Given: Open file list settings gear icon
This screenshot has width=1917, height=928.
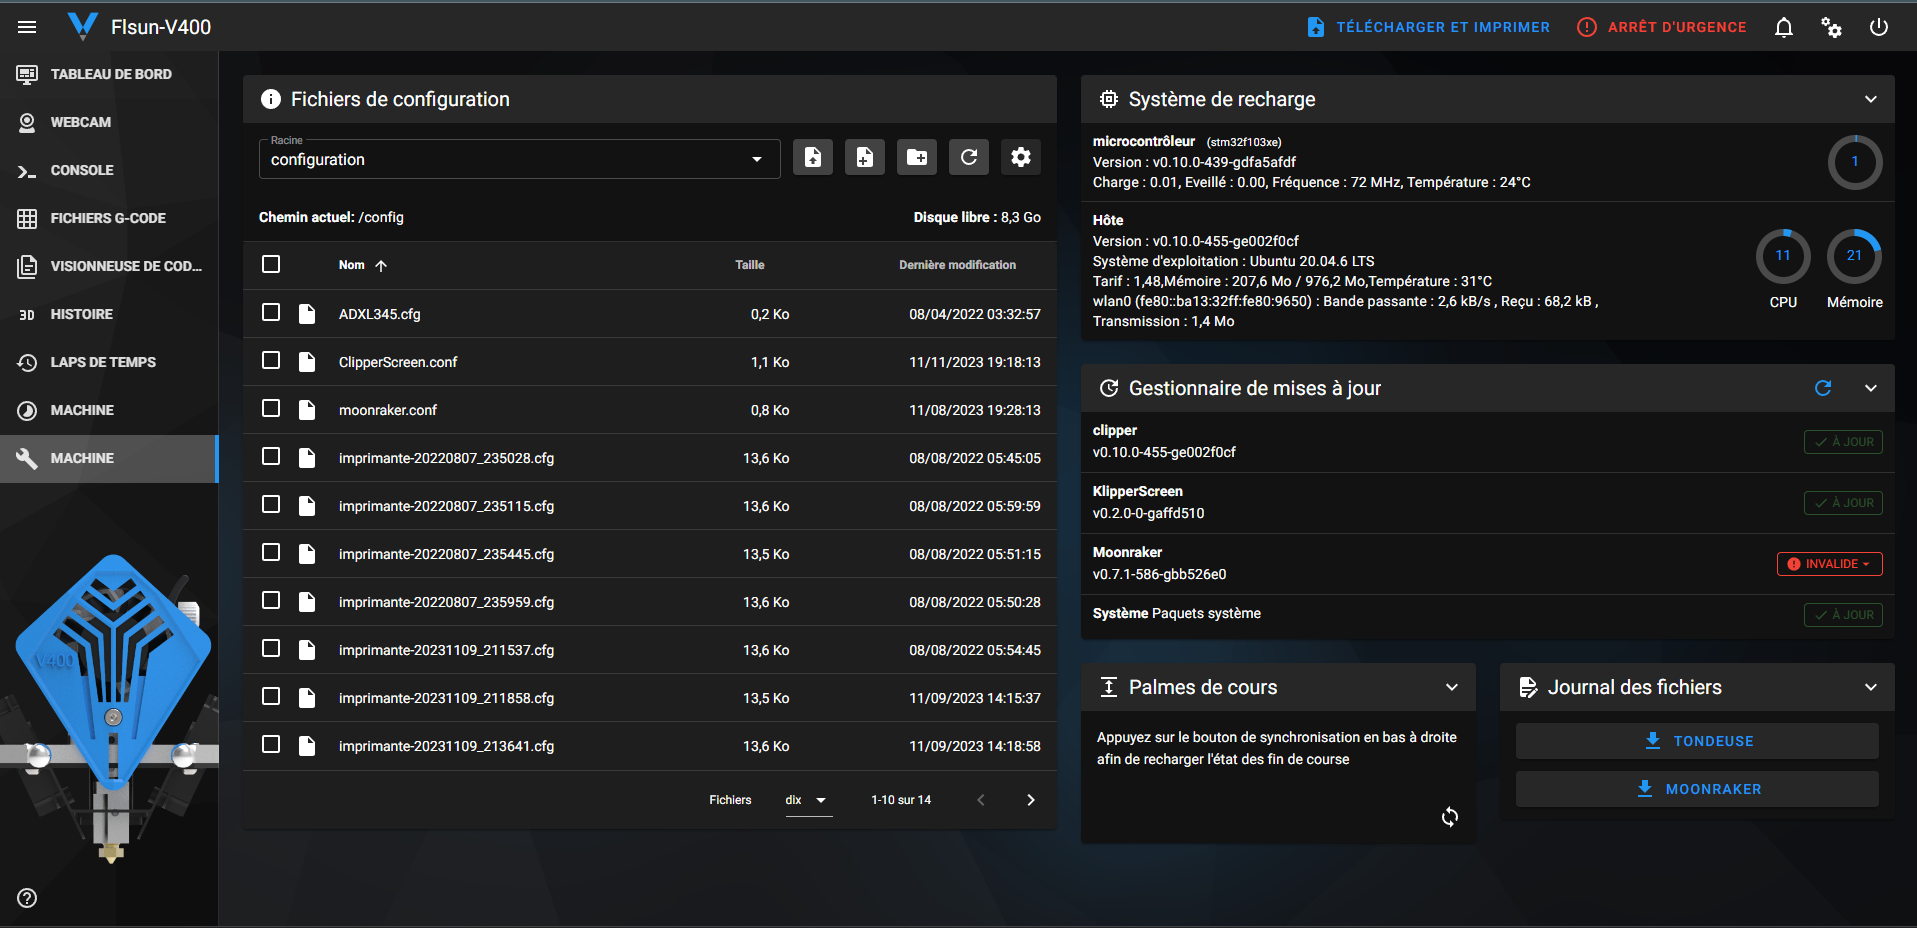Looking at the screenshot, I should point(1021,157).
